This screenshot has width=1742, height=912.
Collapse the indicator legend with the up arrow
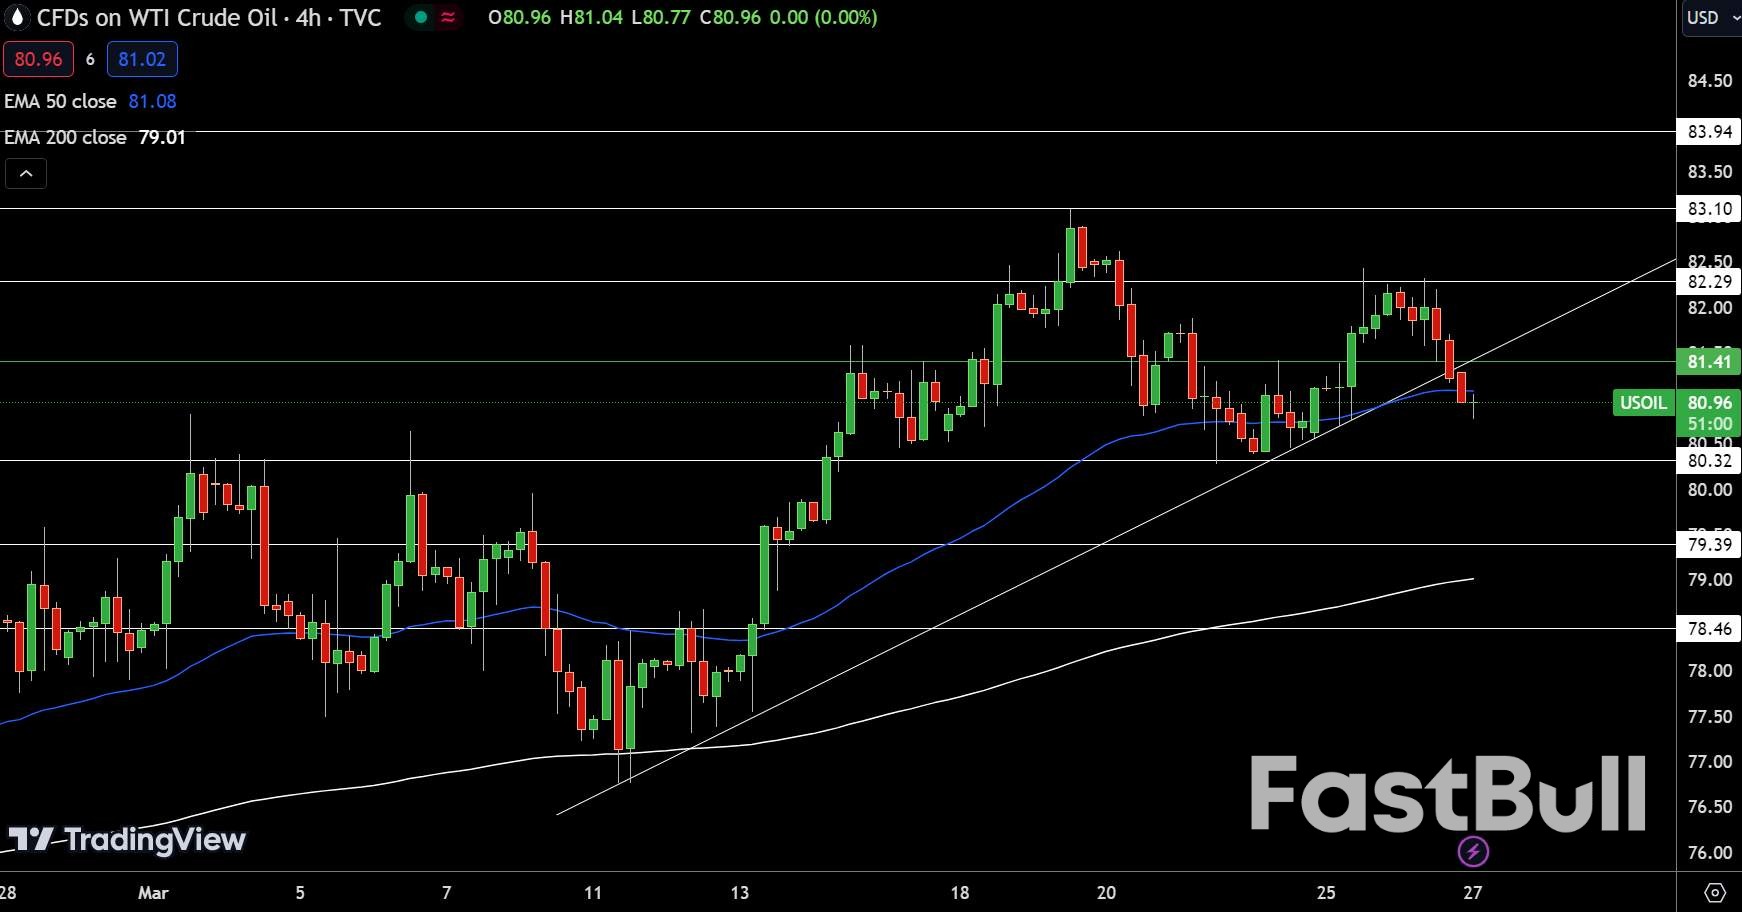point(26,172)
